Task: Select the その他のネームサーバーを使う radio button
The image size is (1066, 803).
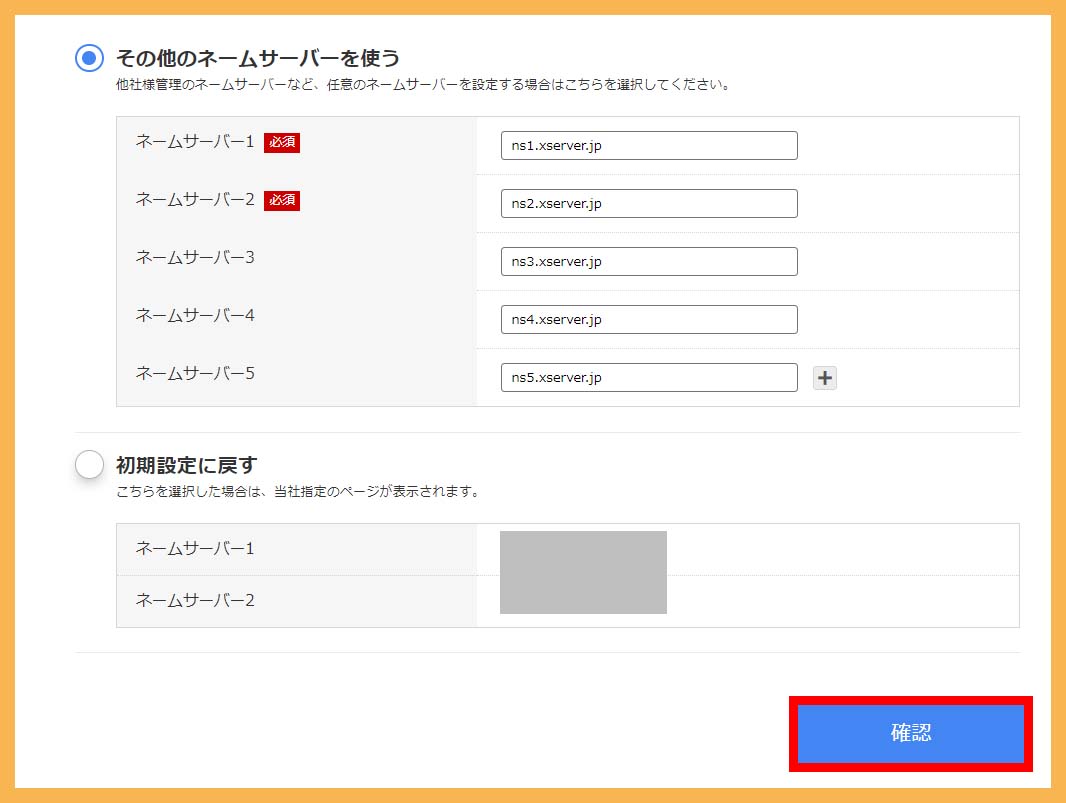Action: [89, 58]
